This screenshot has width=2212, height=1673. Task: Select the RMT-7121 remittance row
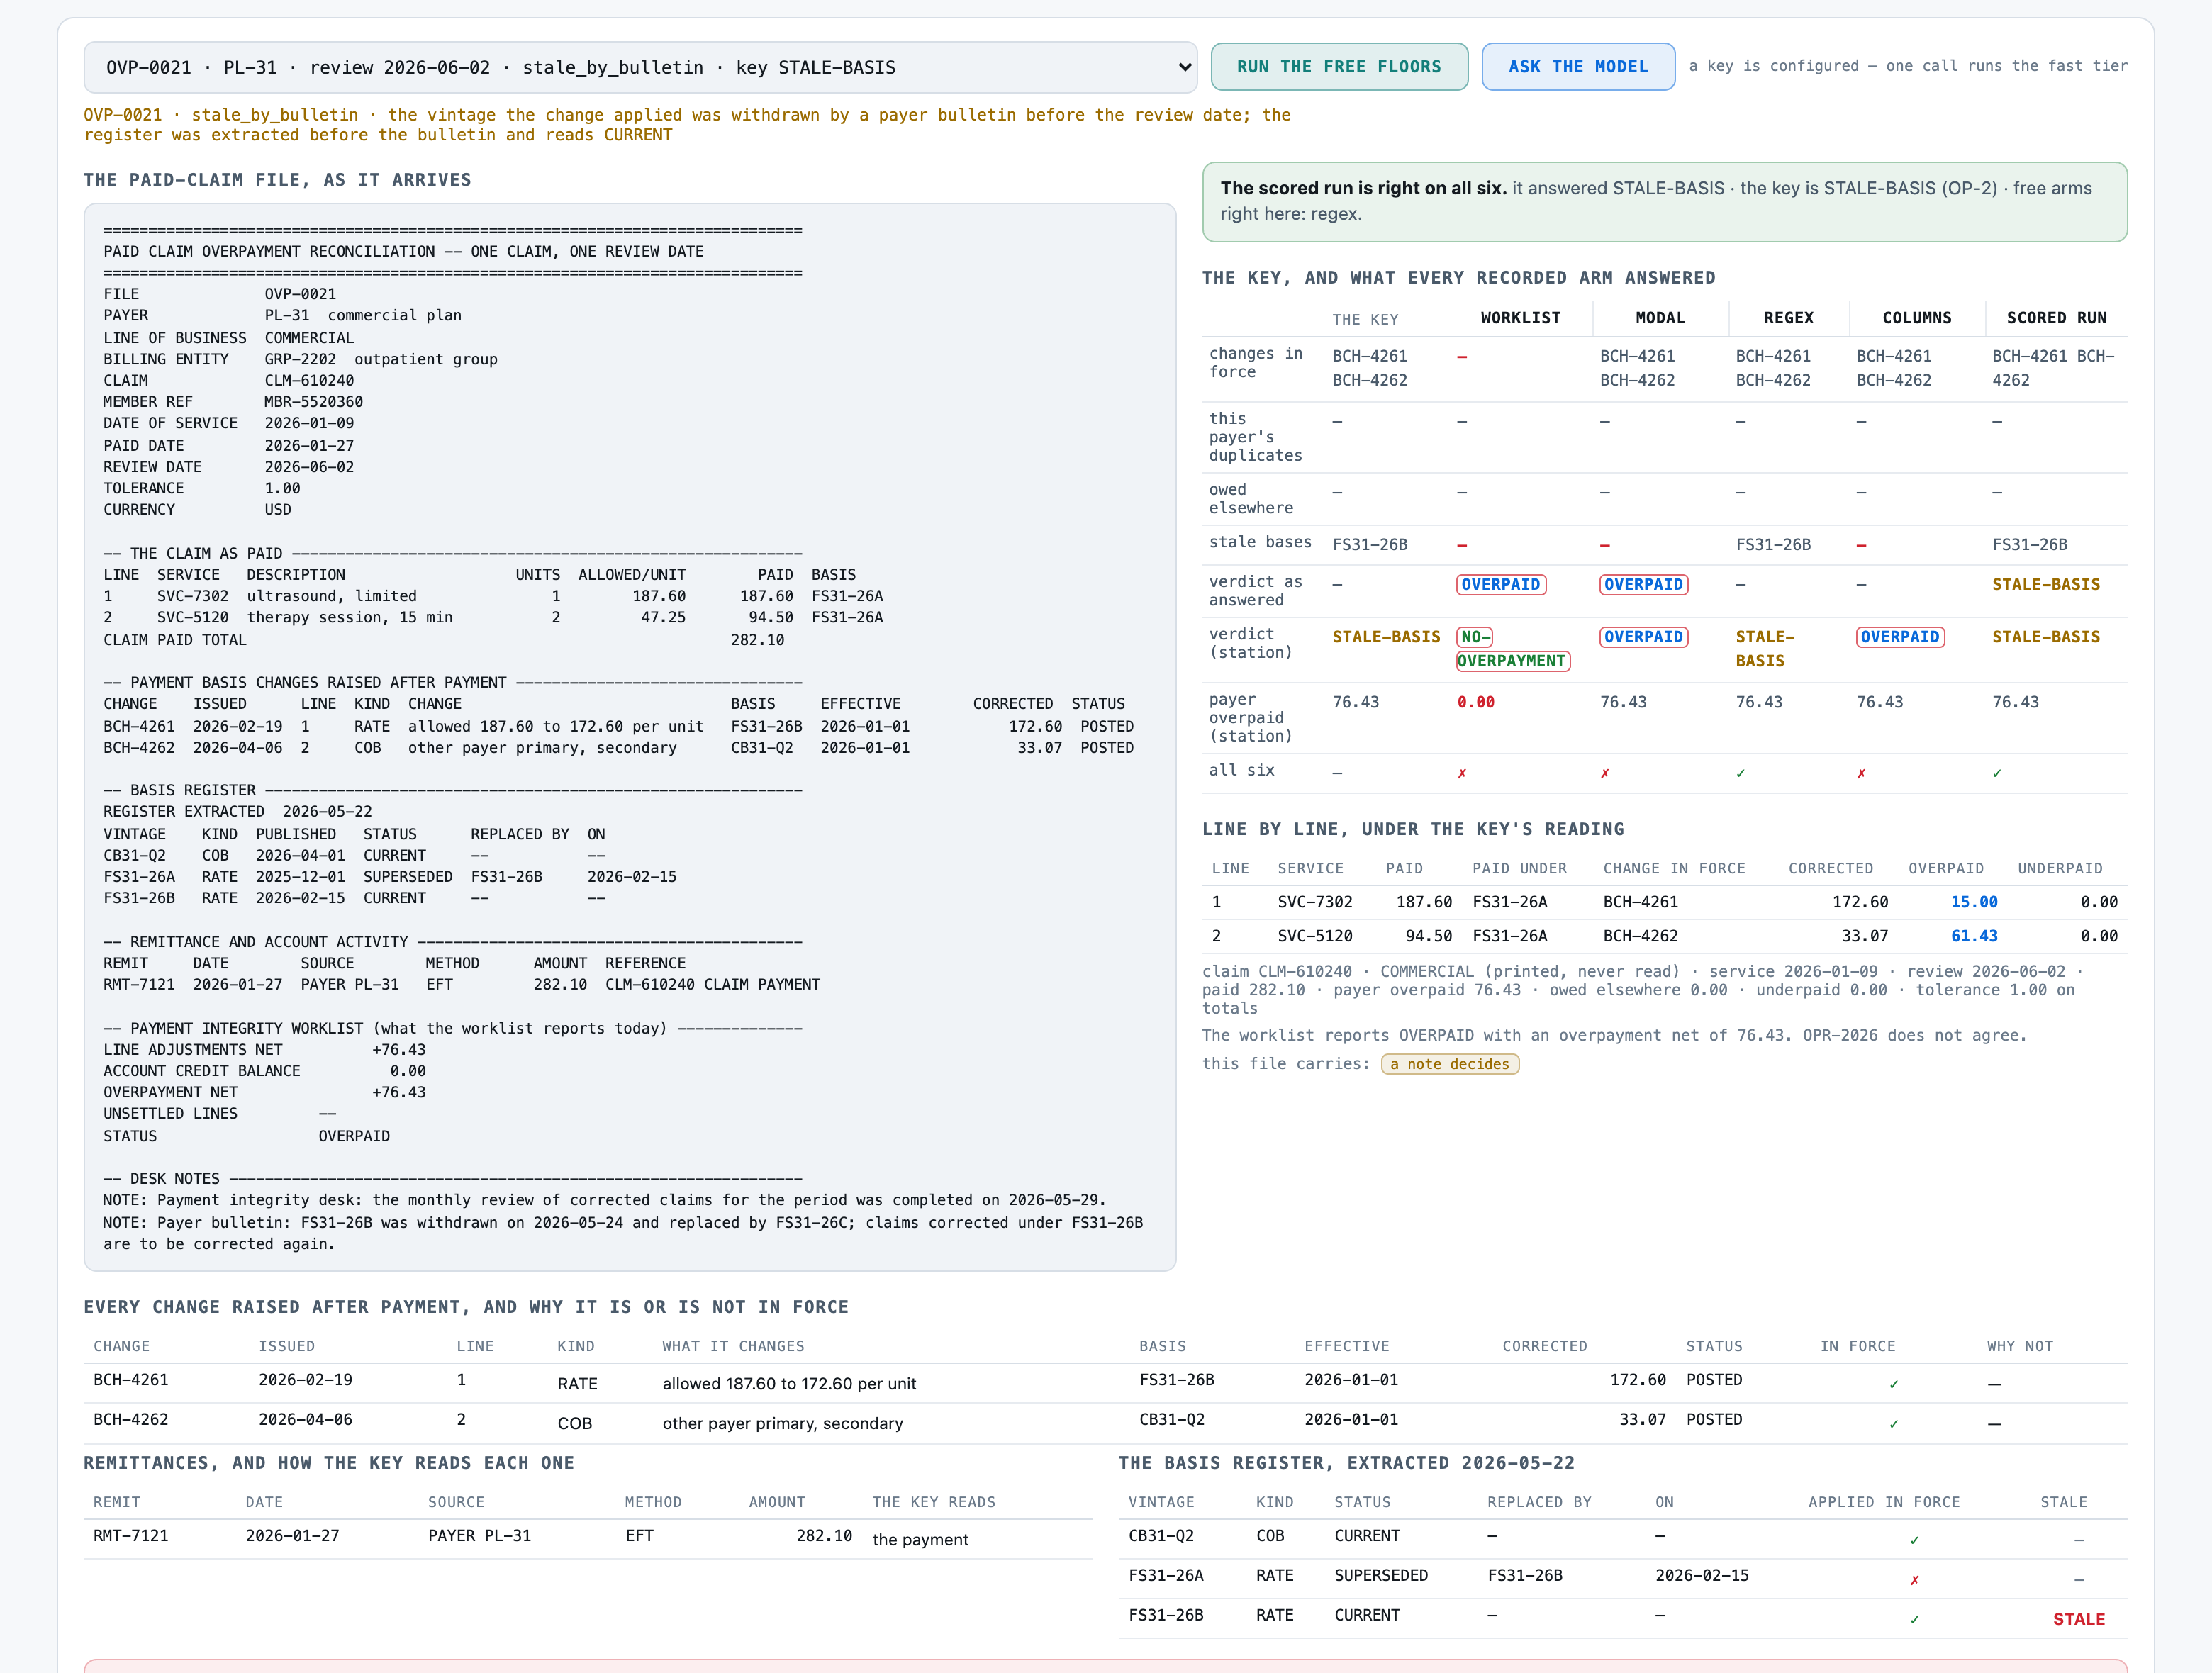tap(588, 1538)
